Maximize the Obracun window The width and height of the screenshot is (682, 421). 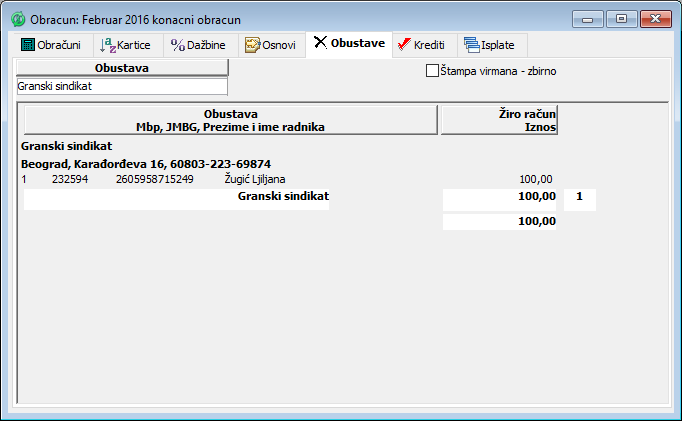[622, 19]
